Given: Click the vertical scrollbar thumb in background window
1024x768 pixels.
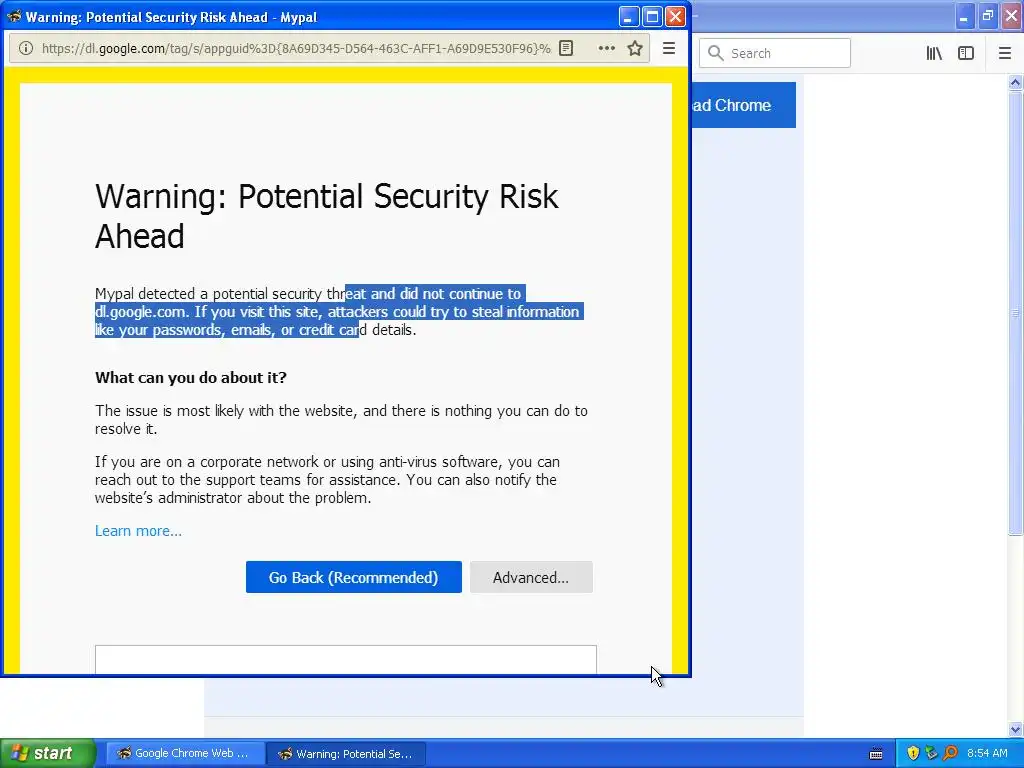Looking at the screenshot, I should [1015, 313].
